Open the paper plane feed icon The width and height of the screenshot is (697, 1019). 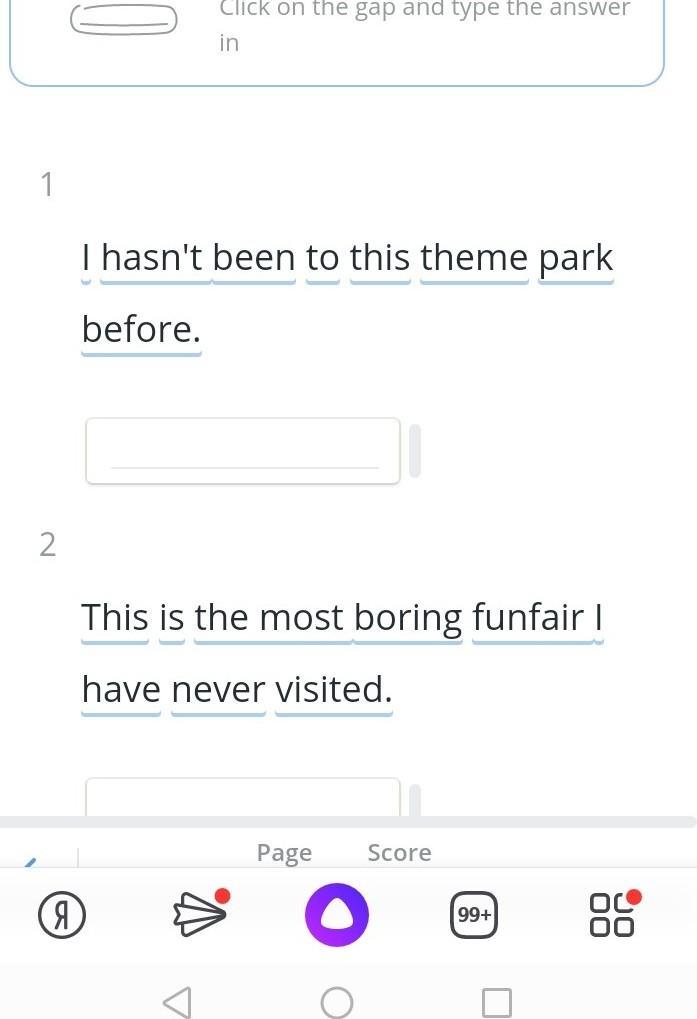(x=199, y=913)
